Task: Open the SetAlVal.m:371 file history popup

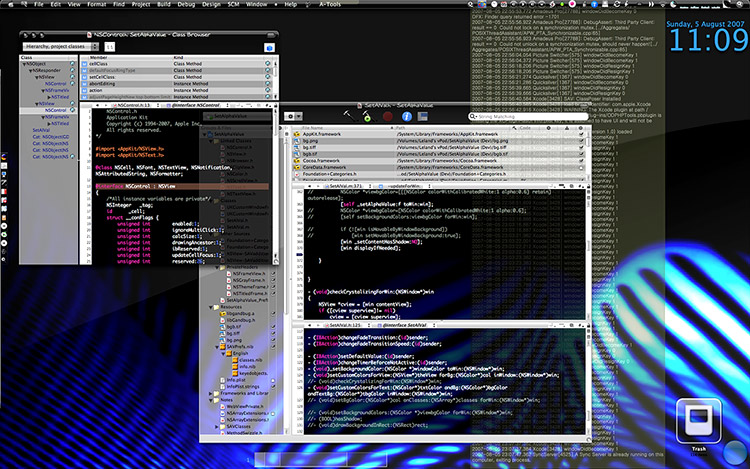Action: (351, 186)
